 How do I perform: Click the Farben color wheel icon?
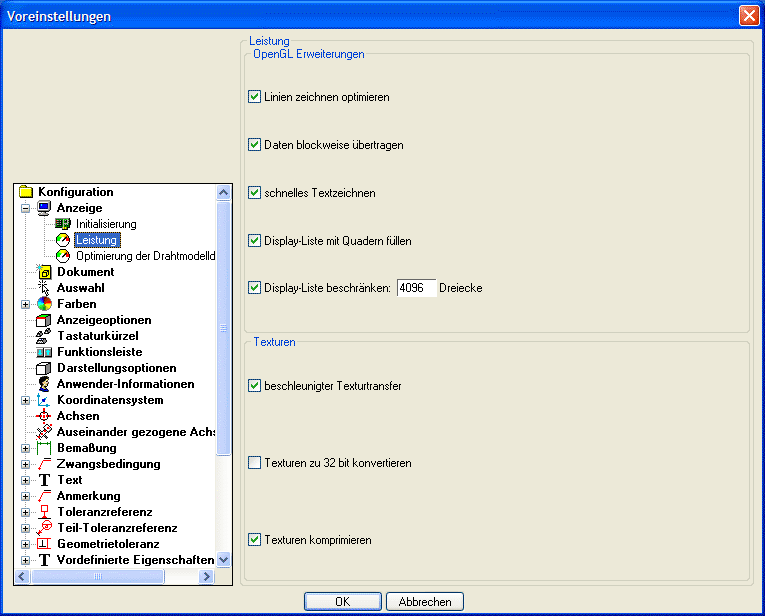click(44, 304)
